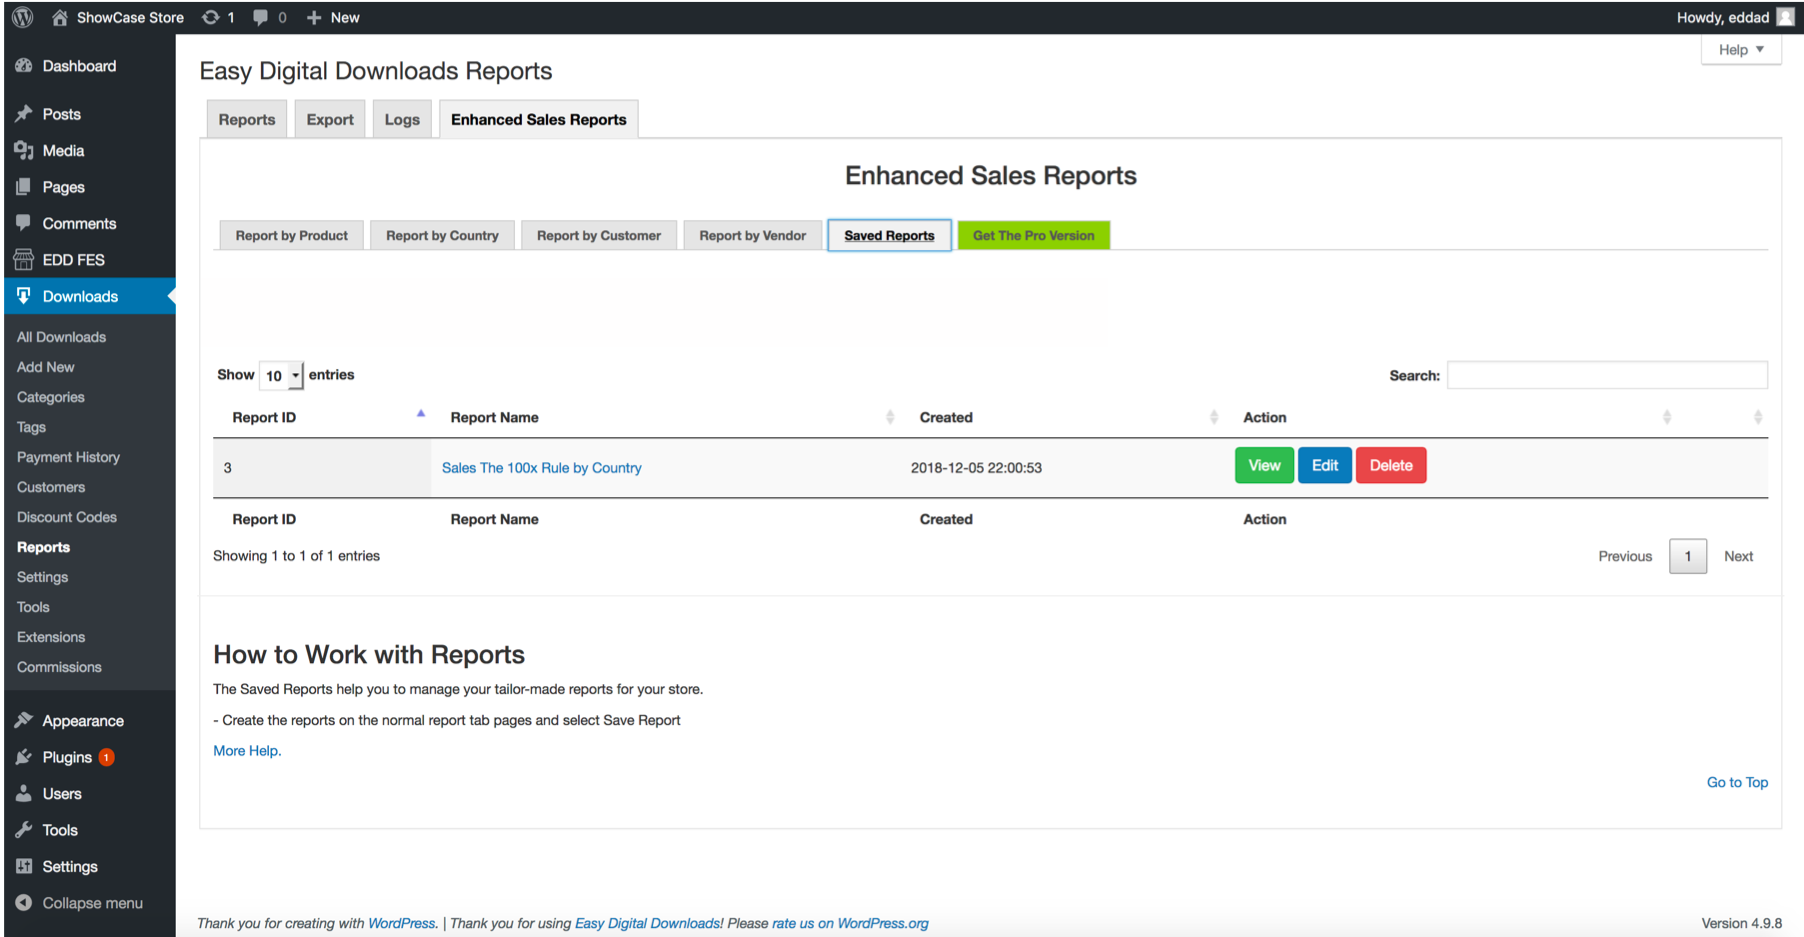This screenshot has height=937, width=1804.
Task: Click Get The Pro Version button
Action: 1034,236
